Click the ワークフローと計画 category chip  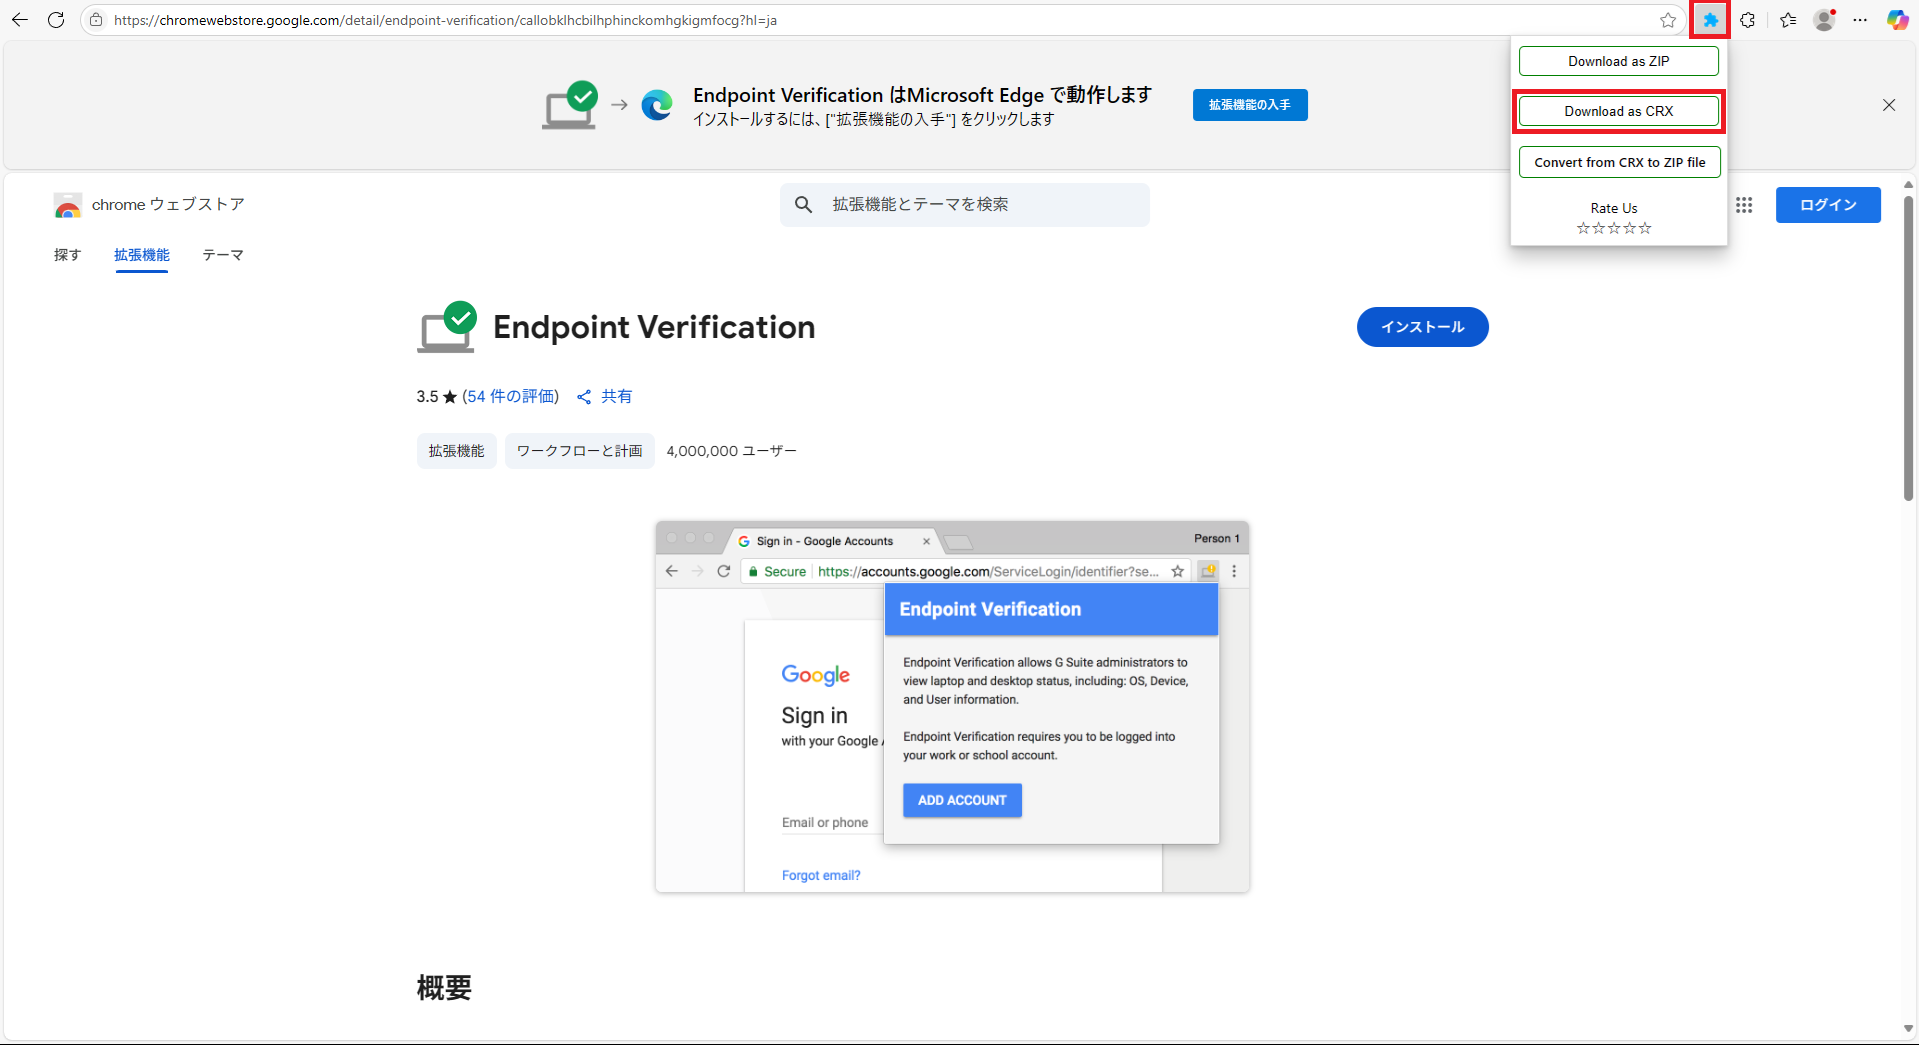coord(579,451)
